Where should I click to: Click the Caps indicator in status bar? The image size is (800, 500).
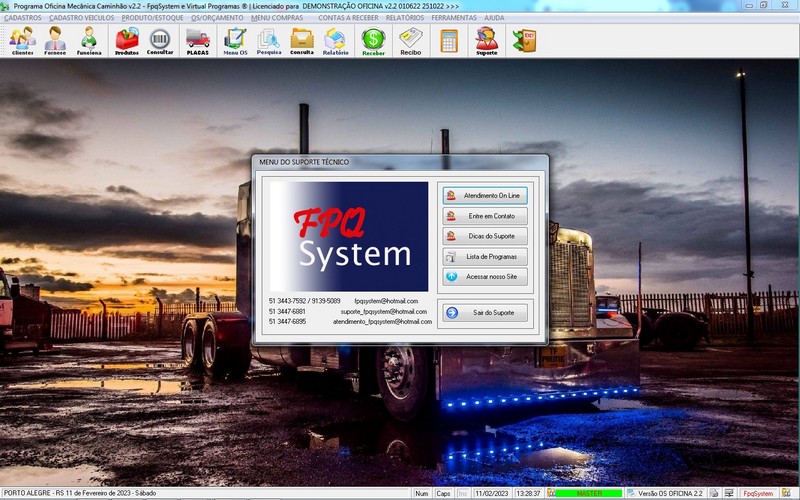[x=443, y=493]
